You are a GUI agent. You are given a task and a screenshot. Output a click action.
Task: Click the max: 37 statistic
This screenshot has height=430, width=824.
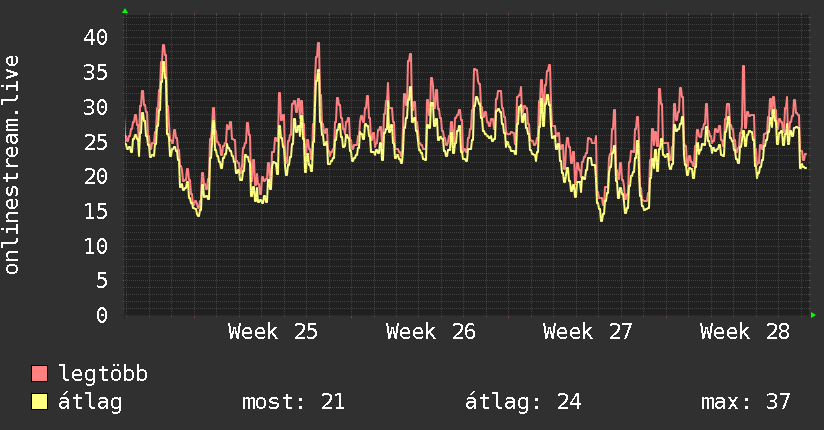click(746, 402)
